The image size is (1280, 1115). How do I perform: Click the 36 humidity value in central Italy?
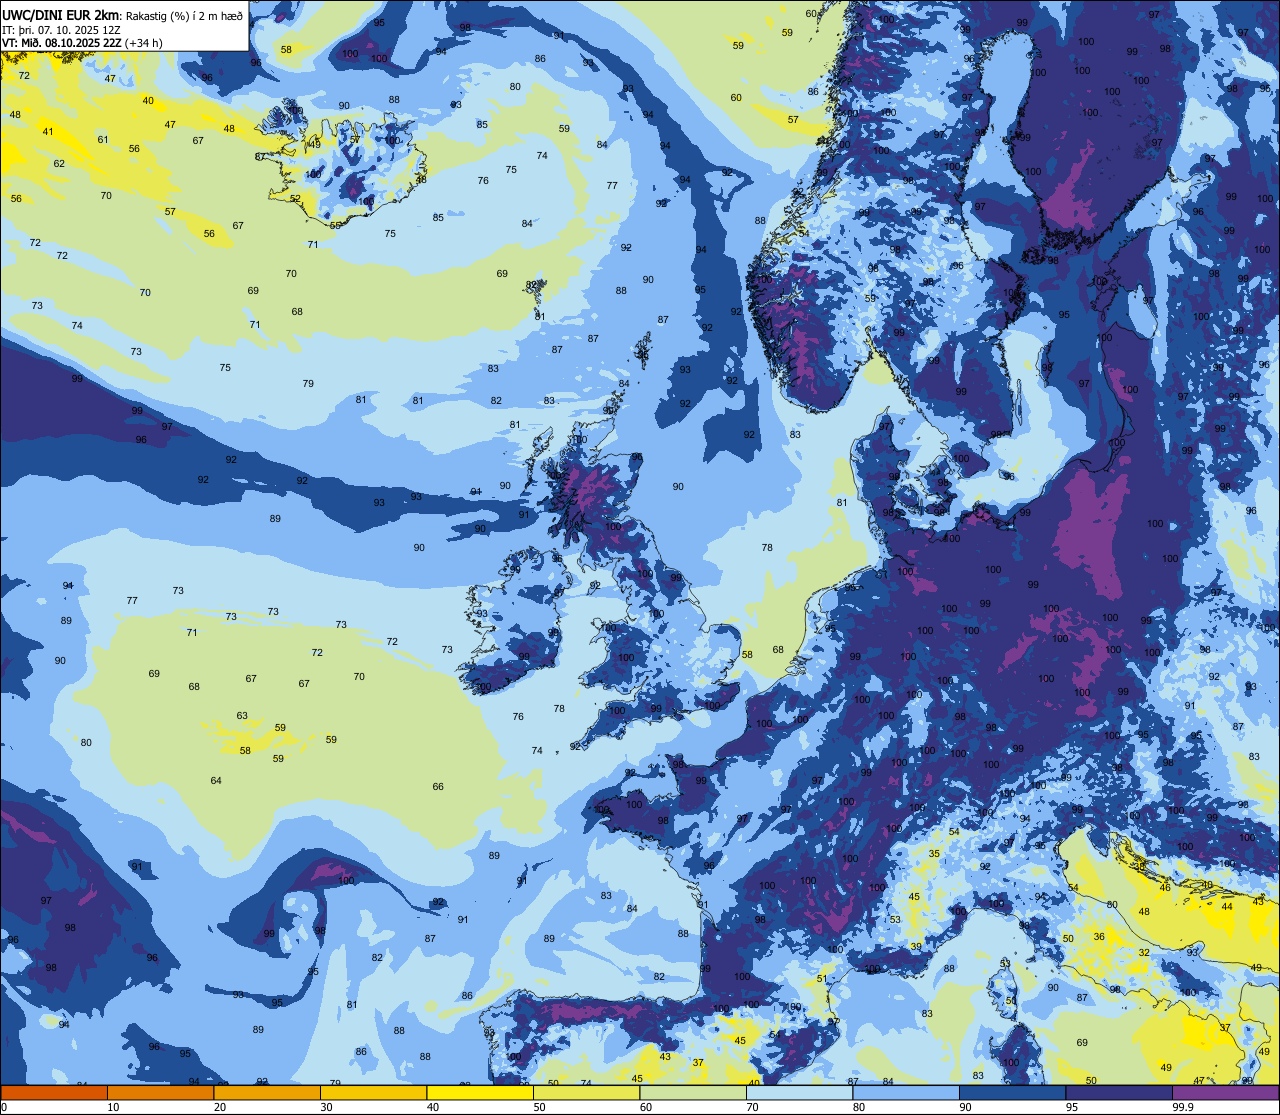point(1099,936)
